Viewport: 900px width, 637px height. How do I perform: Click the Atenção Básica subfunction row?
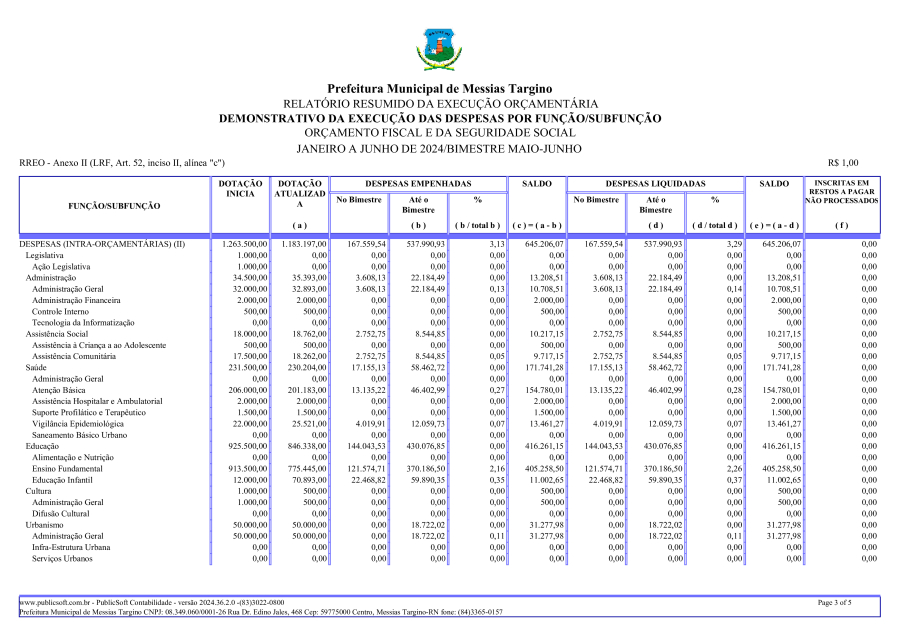click(x=59, y=391)
